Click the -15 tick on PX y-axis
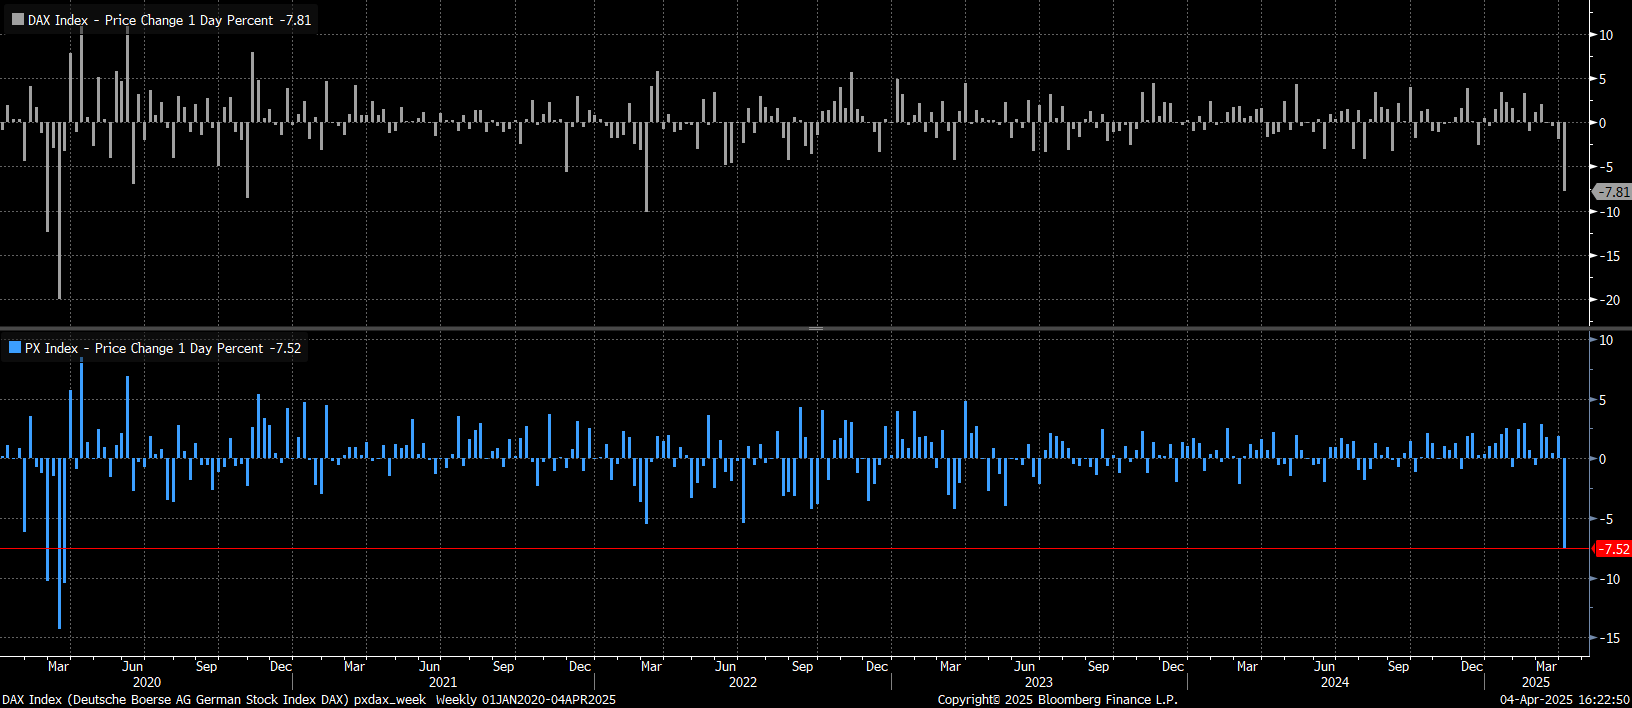This screenshot has height=708, width=1632. pyautogui.click(x=1610, y=638)
